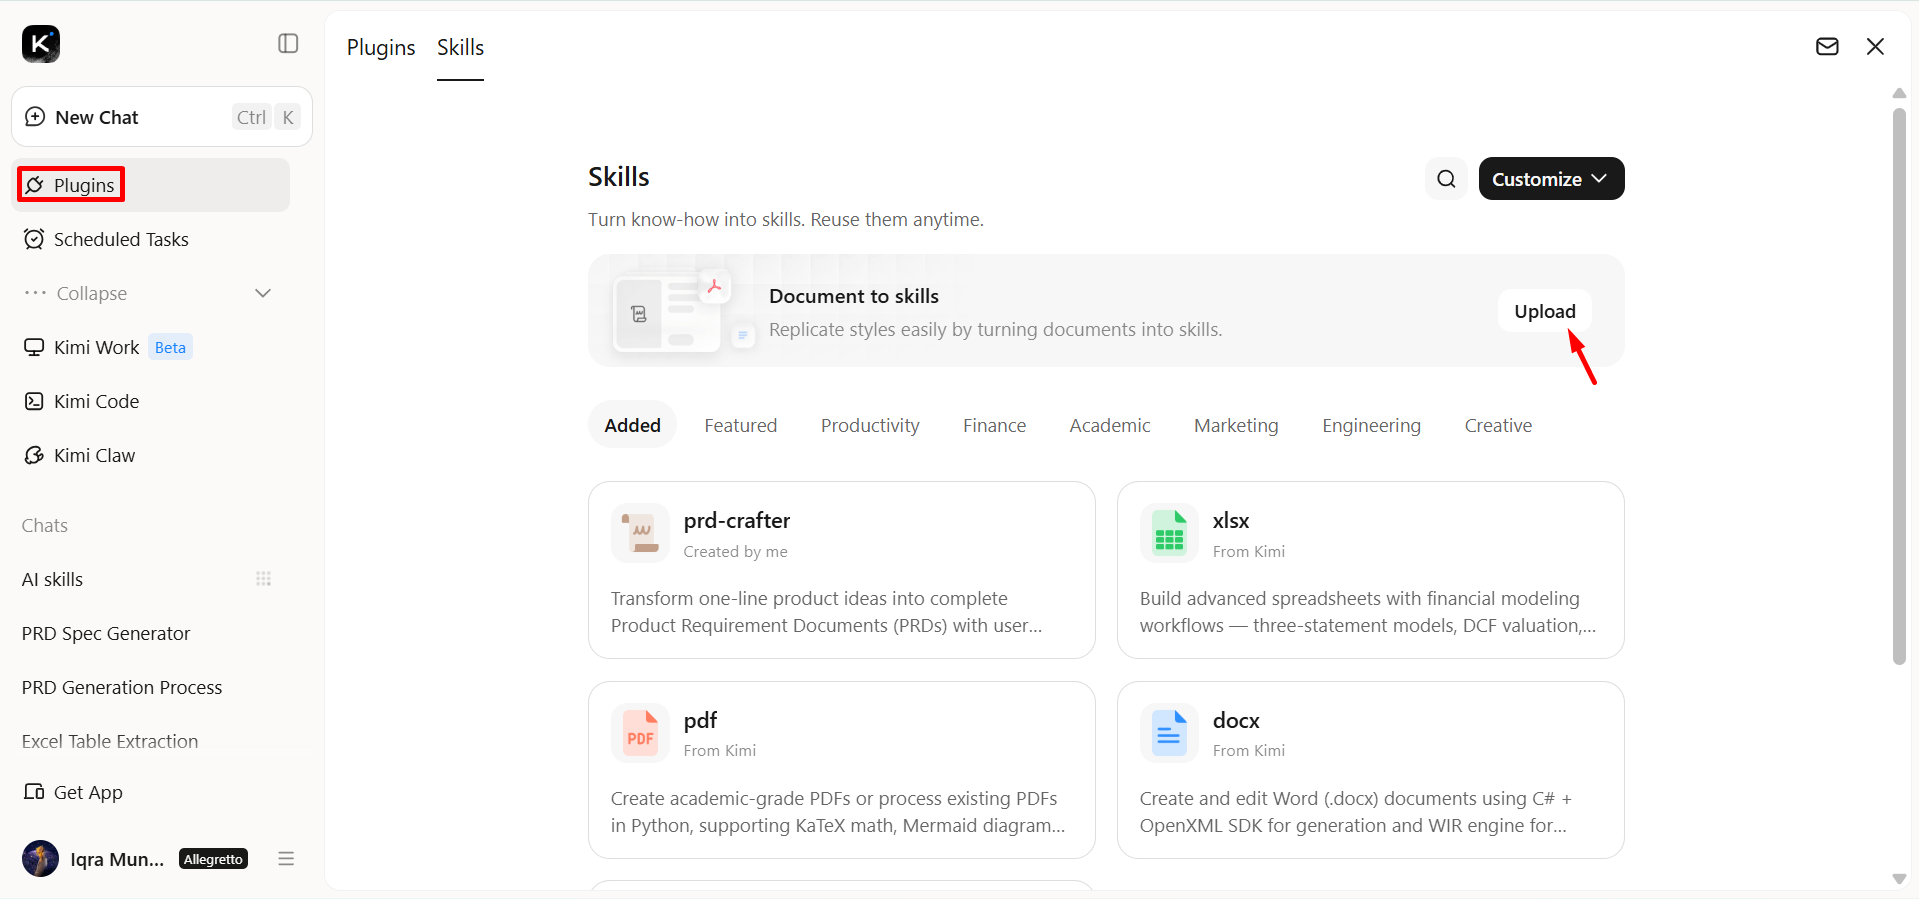Image resolution: width=1919 pixels, height=899 pixels.
Task: Click the Allegretto plan badge
Action: [x=213, y=859]
